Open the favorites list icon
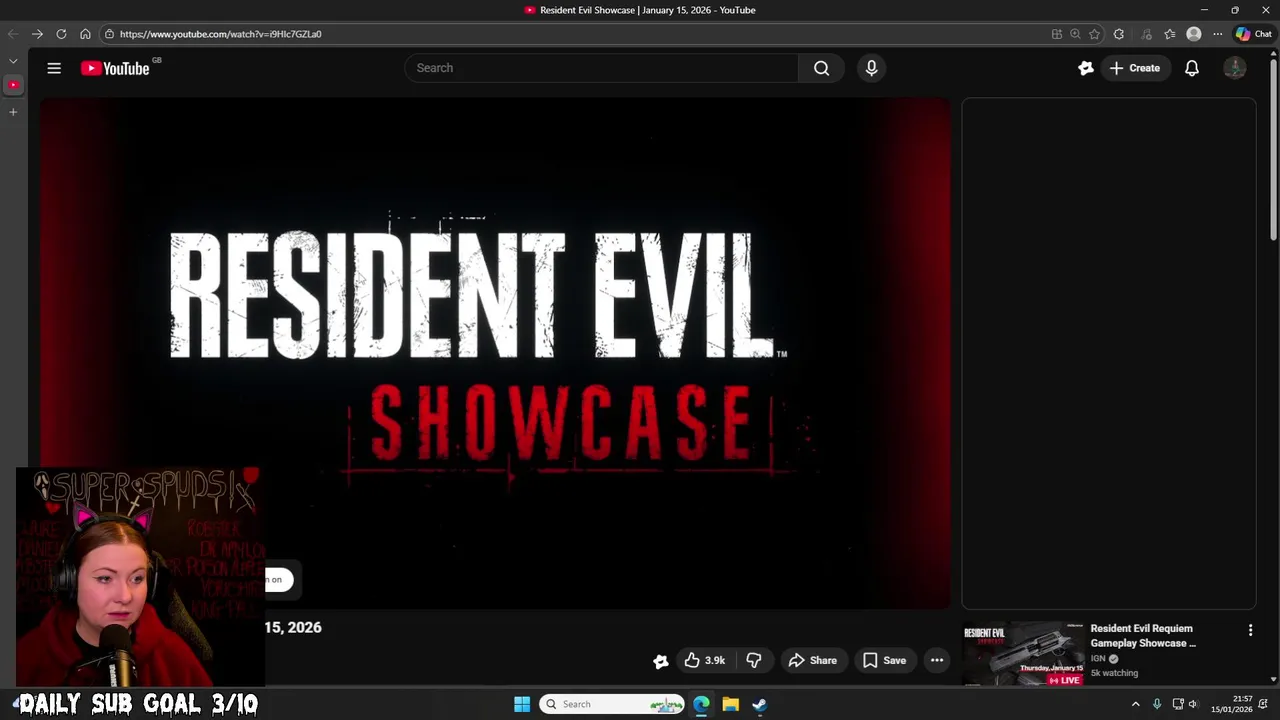 click(x=1170, y=34)
